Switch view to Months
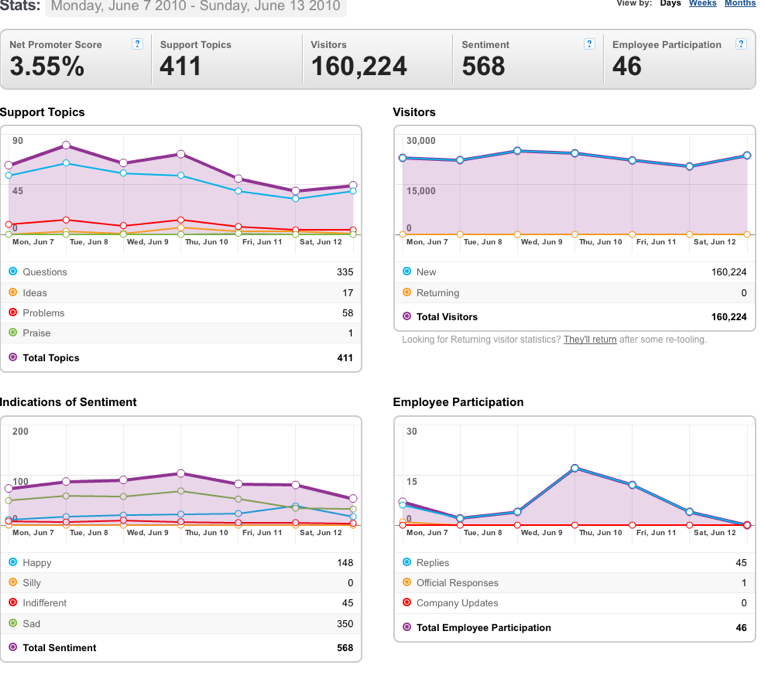Viewport: 765px width, 676px height. [x=740, y=3]
